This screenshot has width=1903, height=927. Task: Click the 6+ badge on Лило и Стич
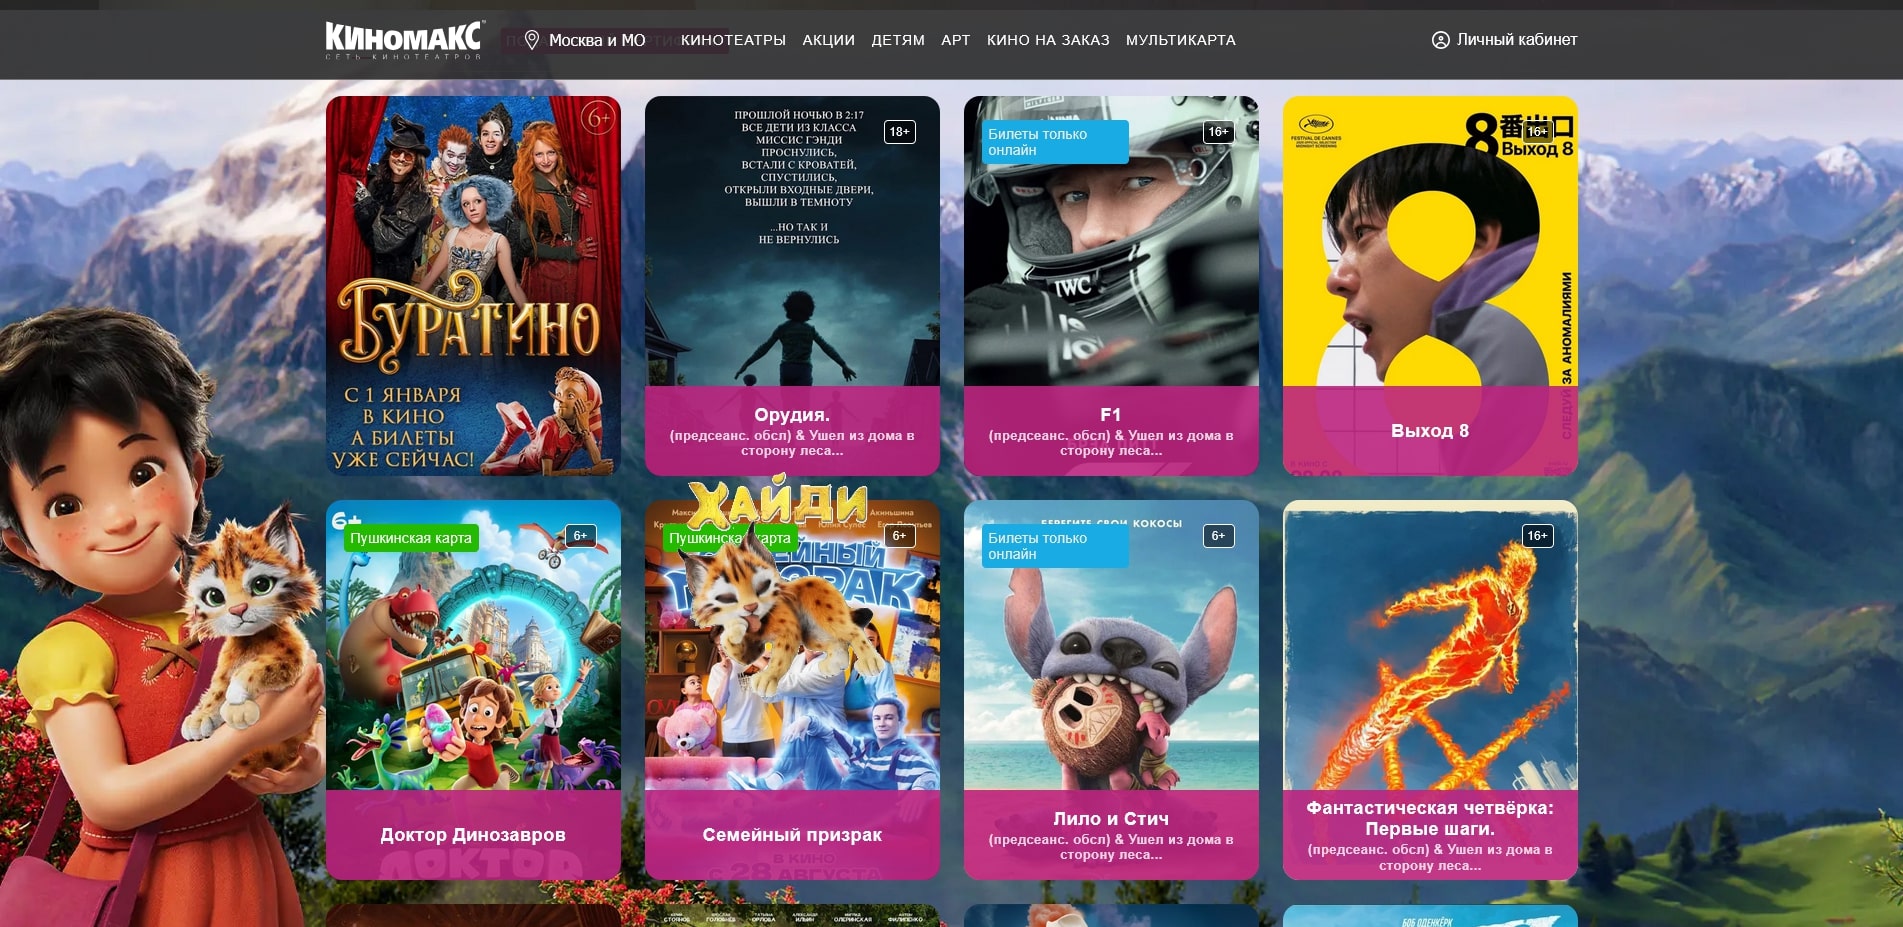[1218, 536]
